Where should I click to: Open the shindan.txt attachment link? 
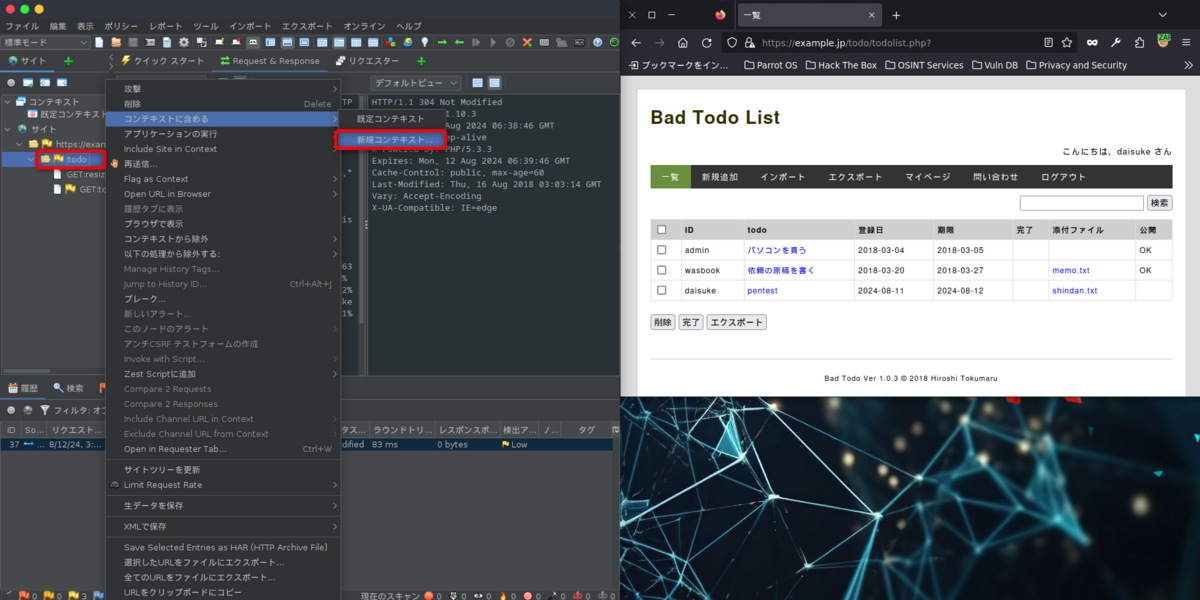[x=1074, y=290]
